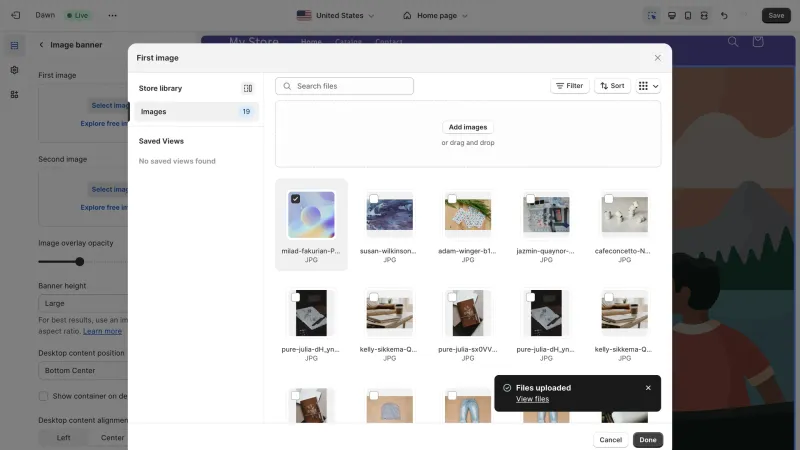This screenshot has height=450, width=800.
Task: Open the three-dots theme actions menu
Action: [x=112, y=15]
